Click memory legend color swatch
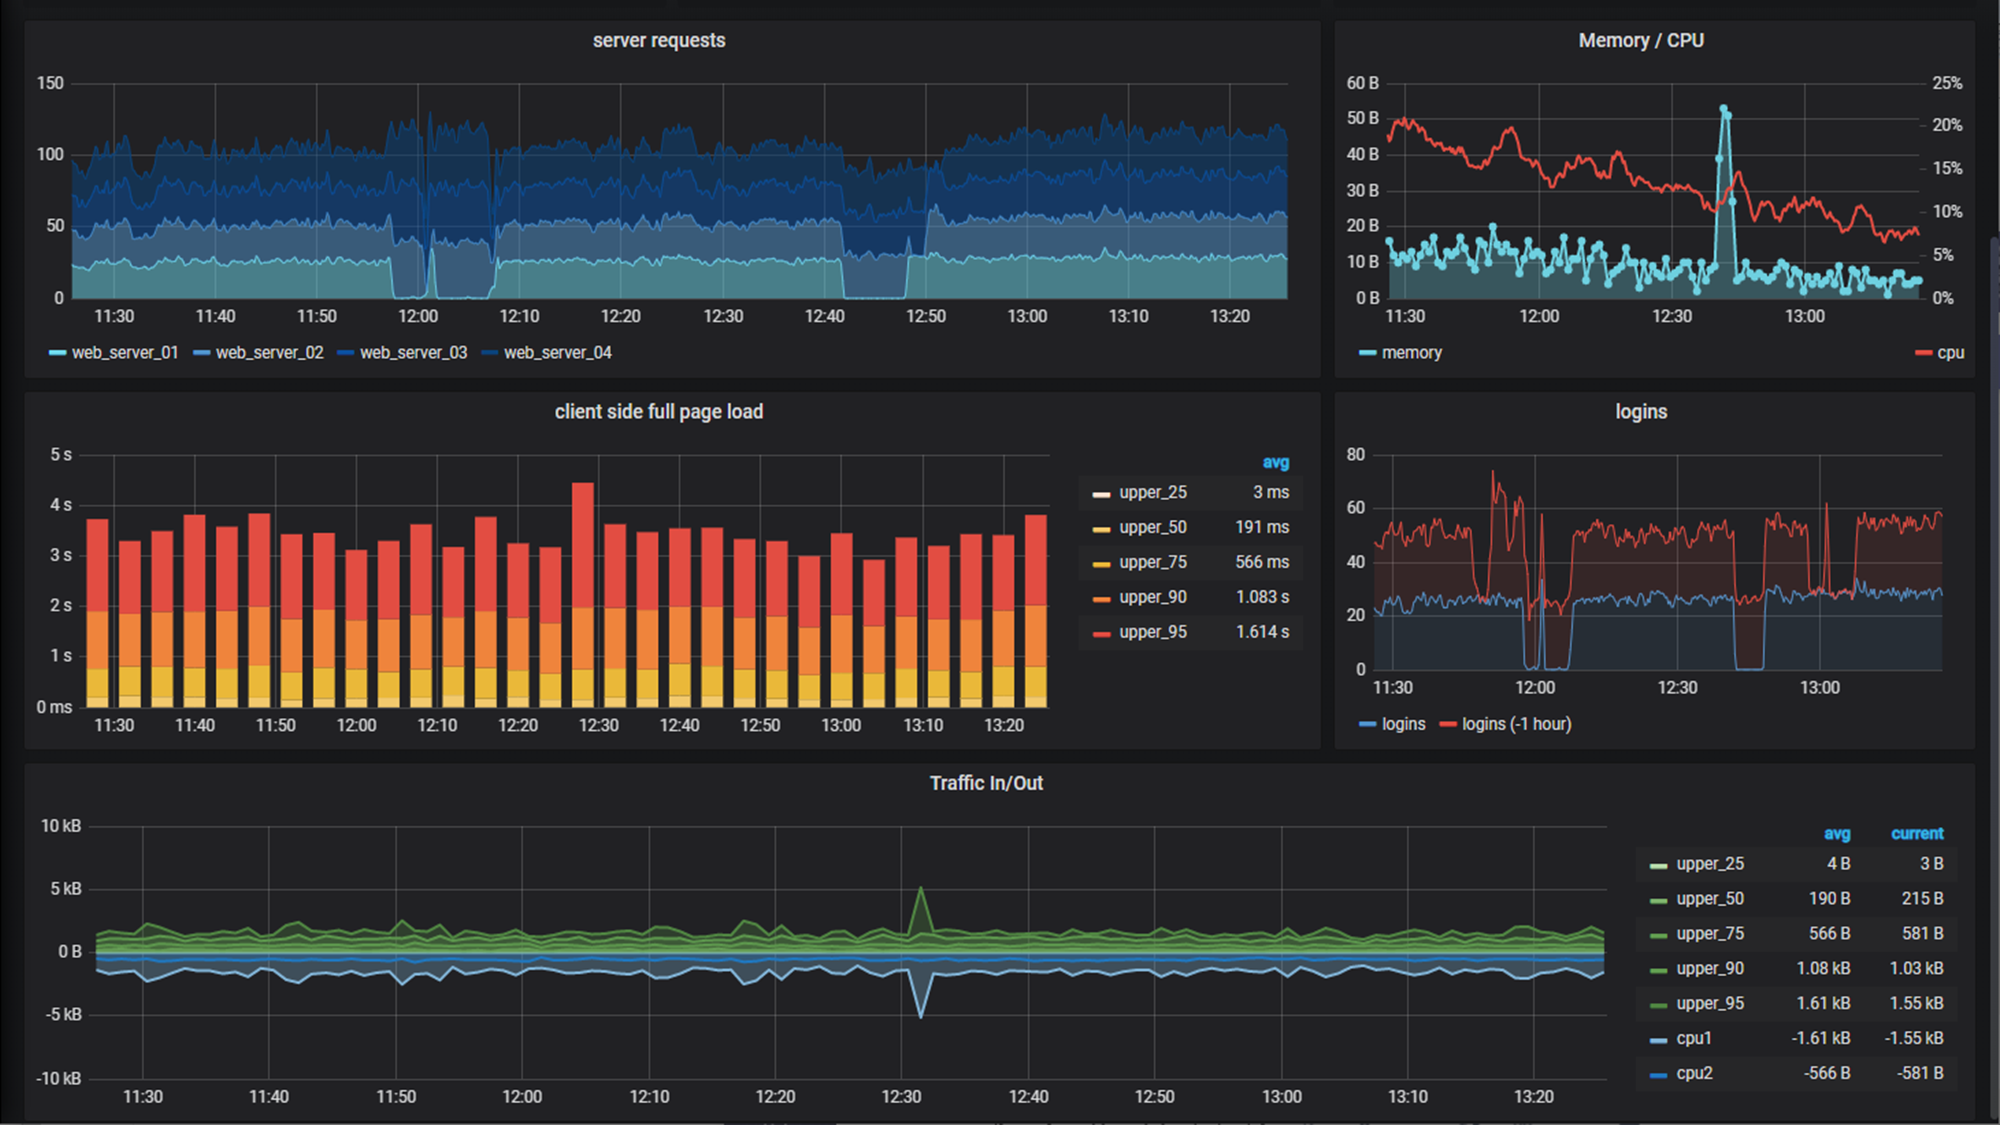This screenshot has width=2000, height=1125. (x=1368, y=353)
